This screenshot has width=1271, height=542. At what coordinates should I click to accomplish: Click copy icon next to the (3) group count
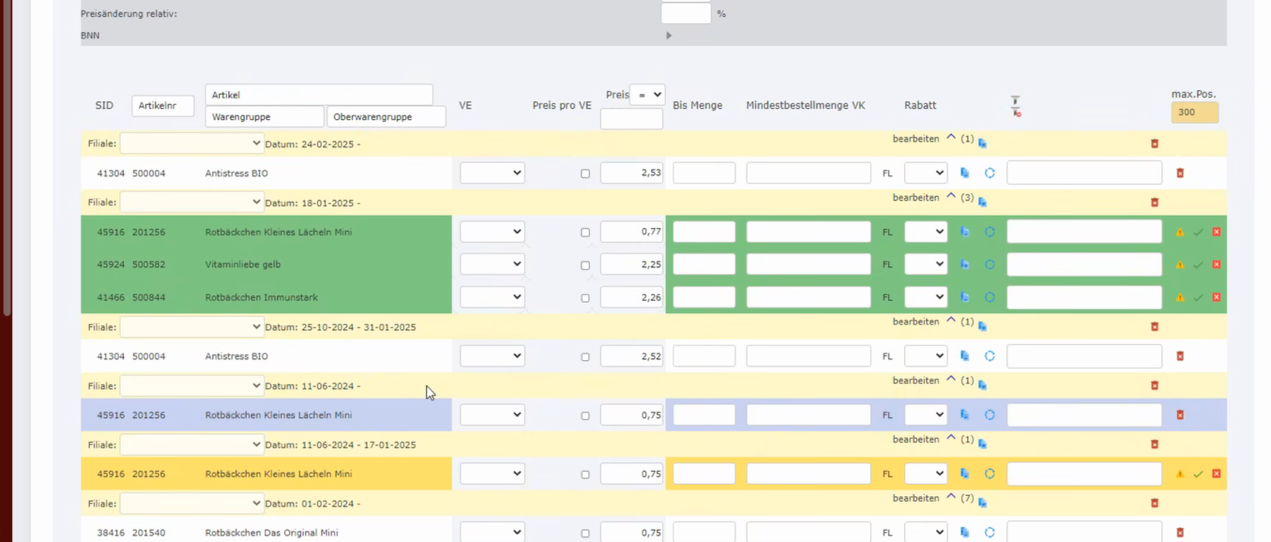pos(982,202)
